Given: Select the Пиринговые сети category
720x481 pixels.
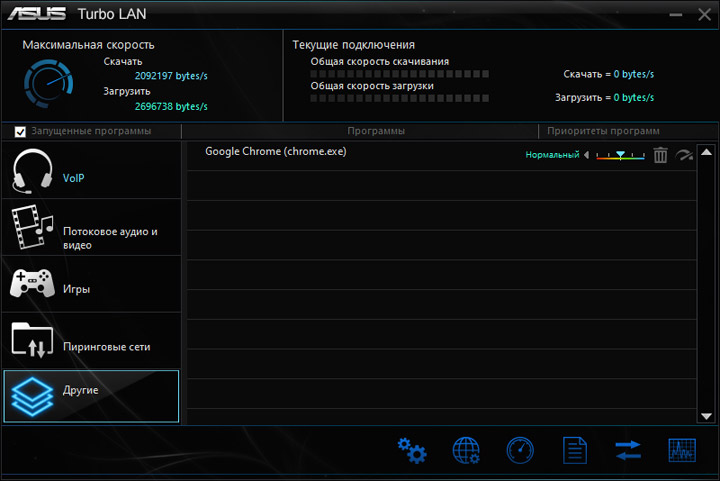Looking at the screenshot, I should (107, 347).
